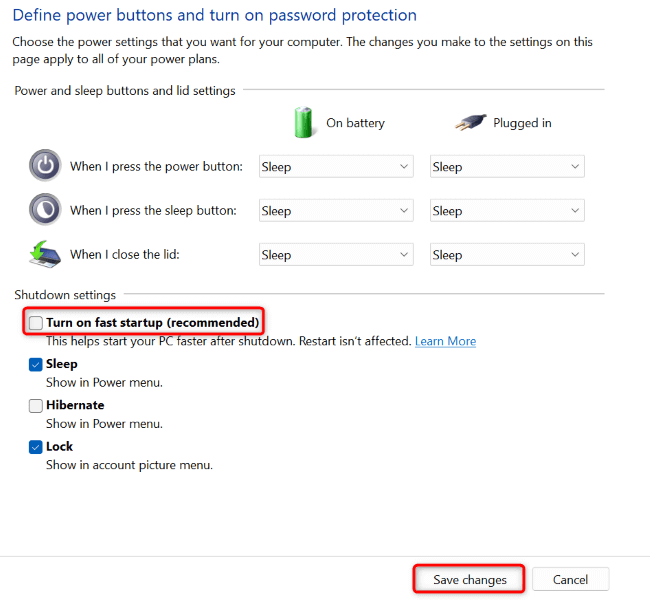Viewport: 650px width, 600px height.
Task: Expand sleep button On battery dropdown
Action: 335,211
